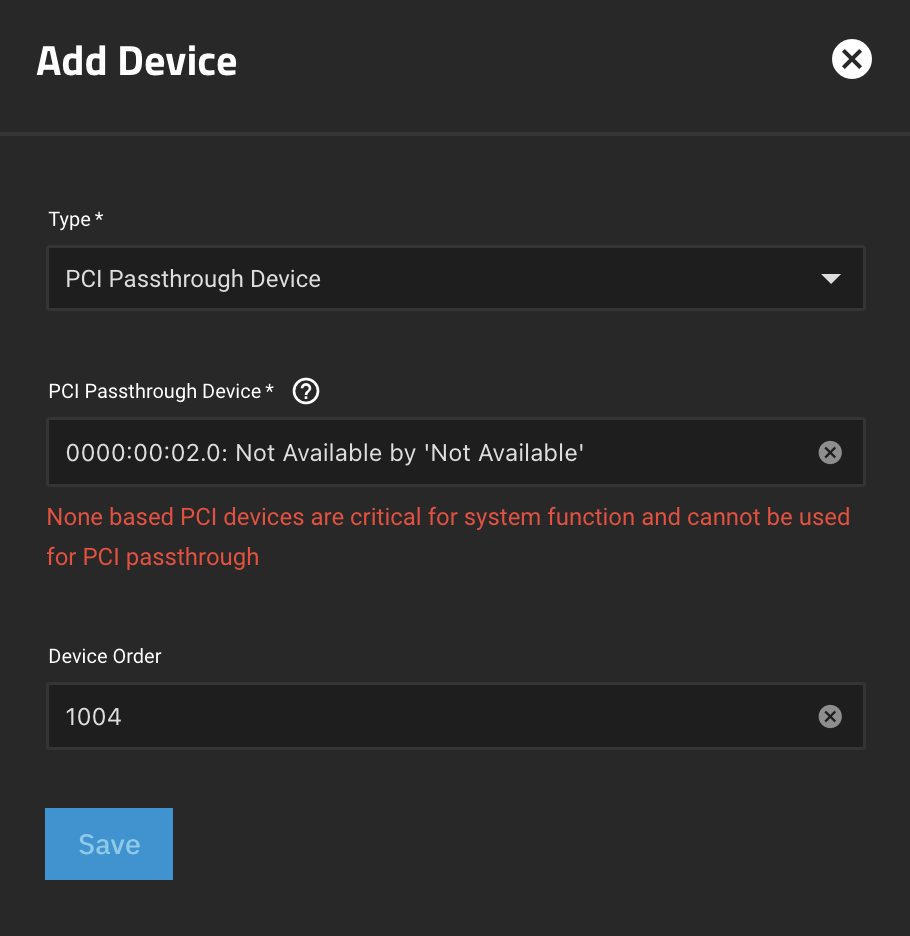The width and height of the screenshot is (910, 936).
Task: Clear the Device Order field value
Action: 830,716
